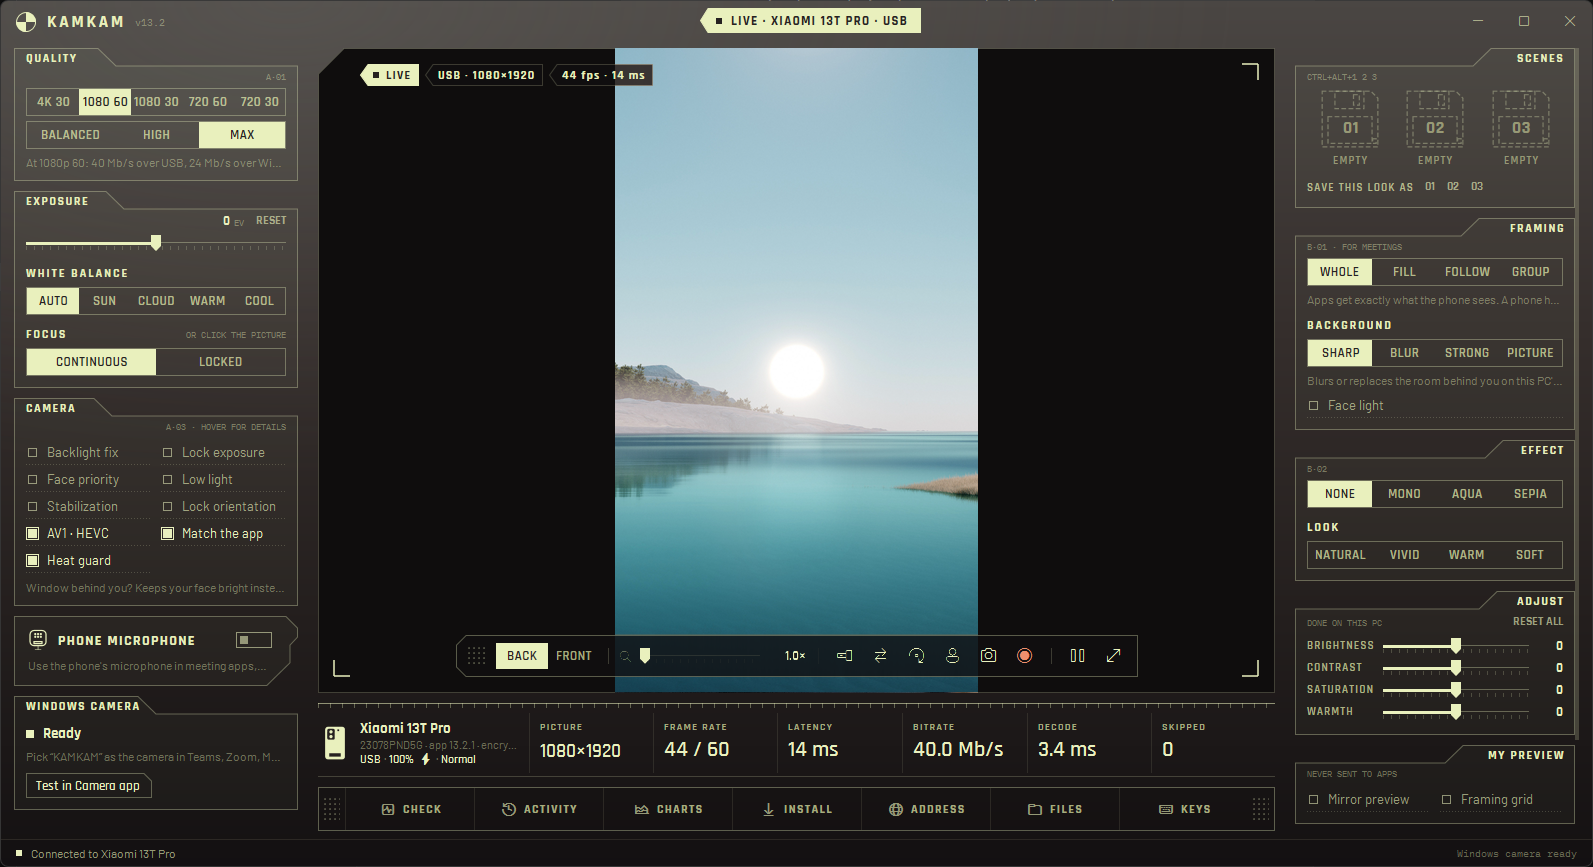
Task: Click Test in Camera app button
Action: coord(88,786)
